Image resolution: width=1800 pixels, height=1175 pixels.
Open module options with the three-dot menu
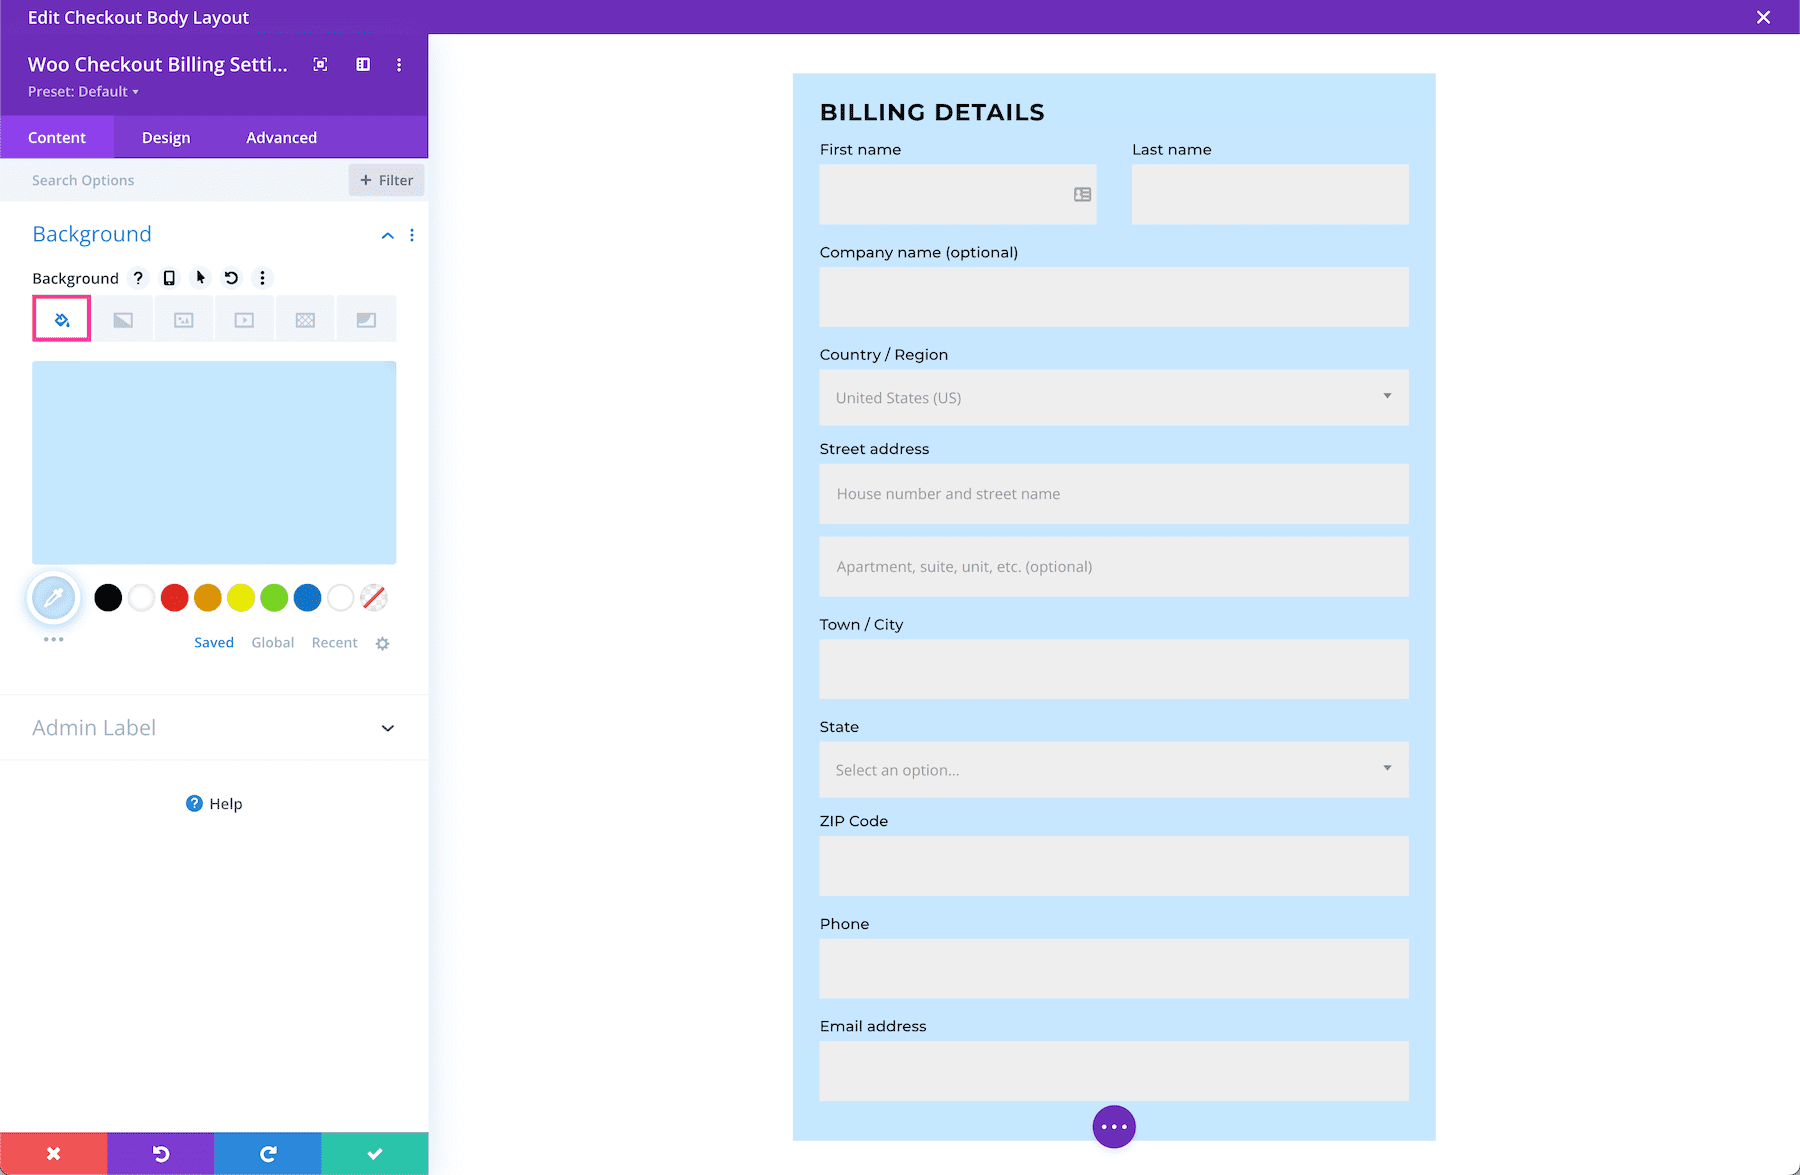399,64
